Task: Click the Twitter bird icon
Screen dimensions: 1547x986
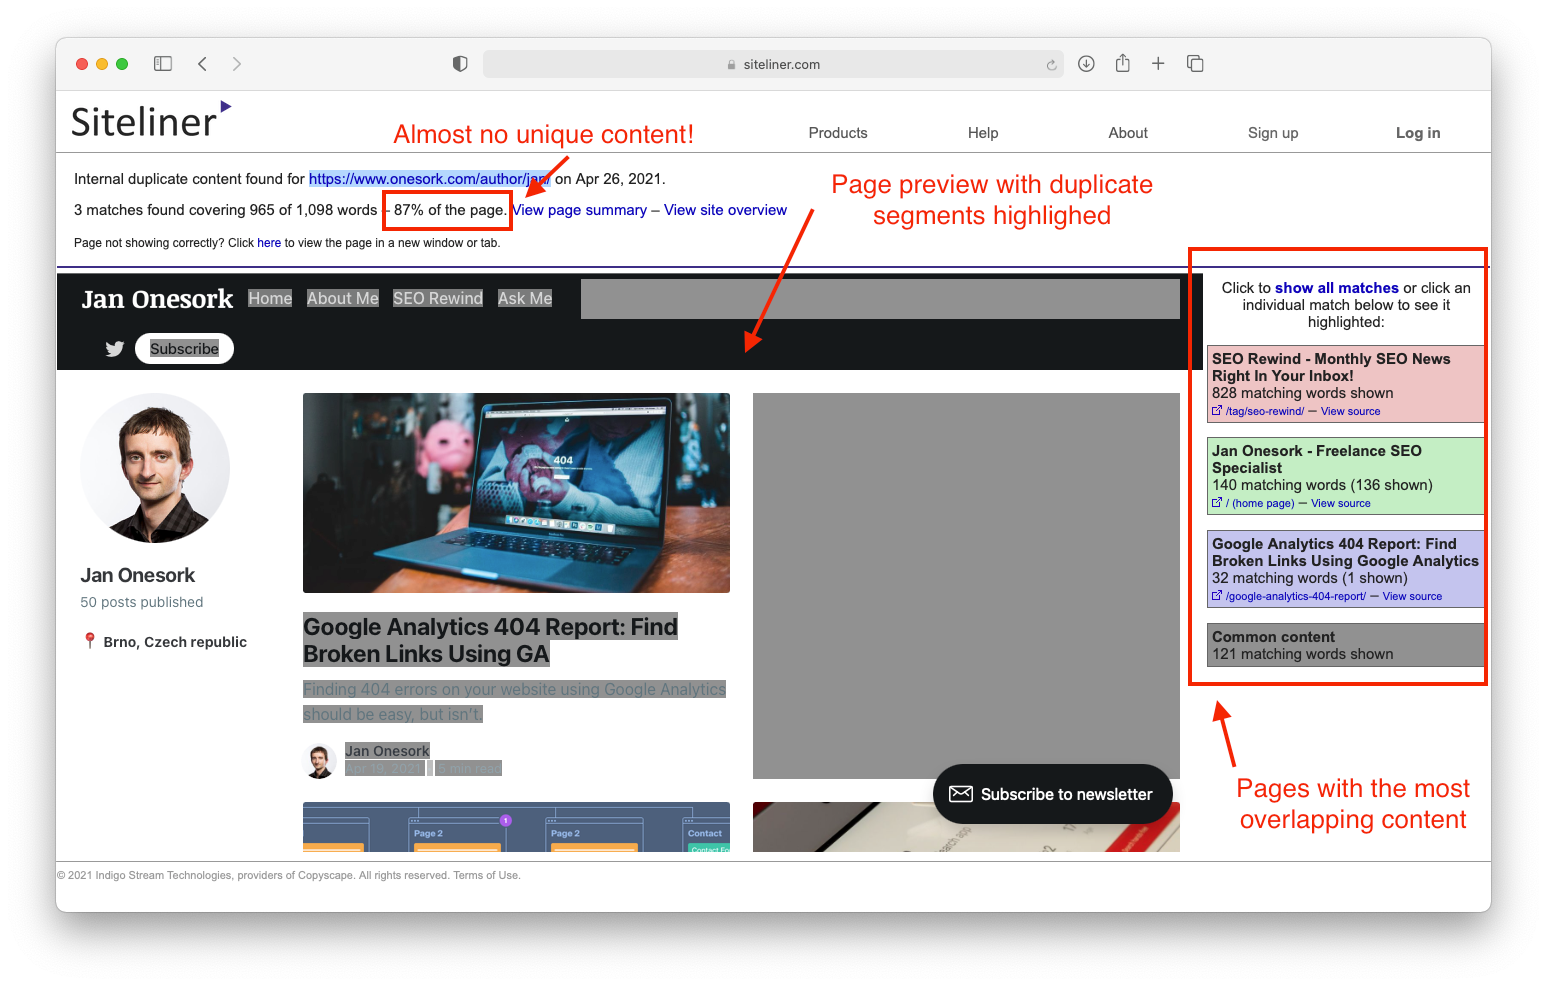Action: pyautogui.click(x=115, y=349)
